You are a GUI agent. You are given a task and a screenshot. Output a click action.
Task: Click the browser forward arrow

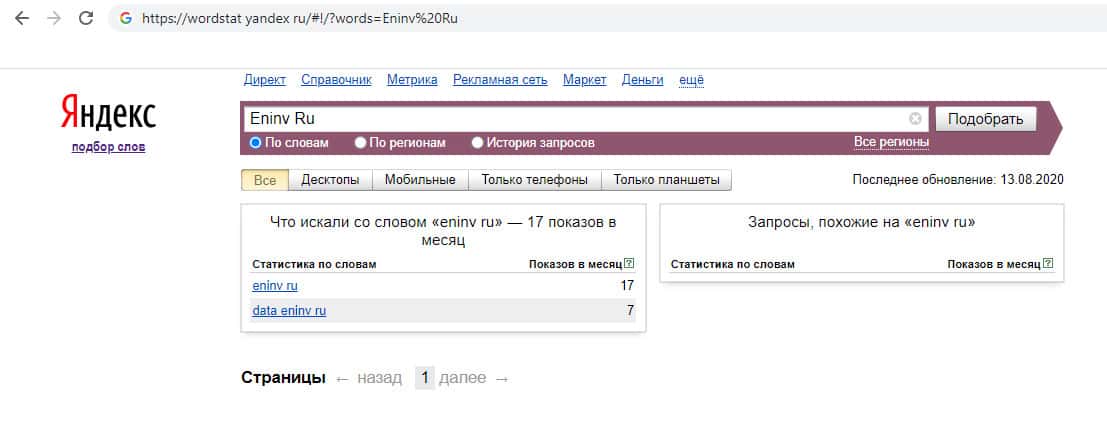pyautogui.click(x=54, y=18)
